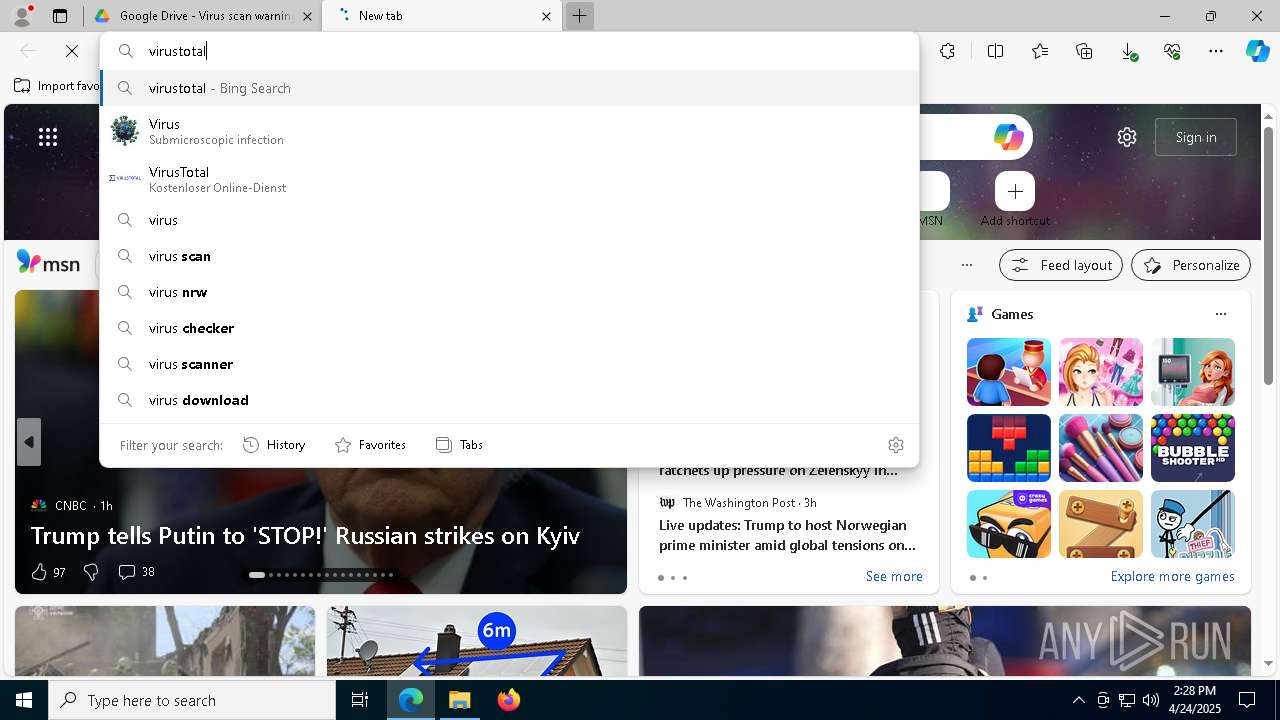Viewport: 1280px width, 720px height.
Task: Open the apps grid launcher icon
Action: click(x=48, y=137)
